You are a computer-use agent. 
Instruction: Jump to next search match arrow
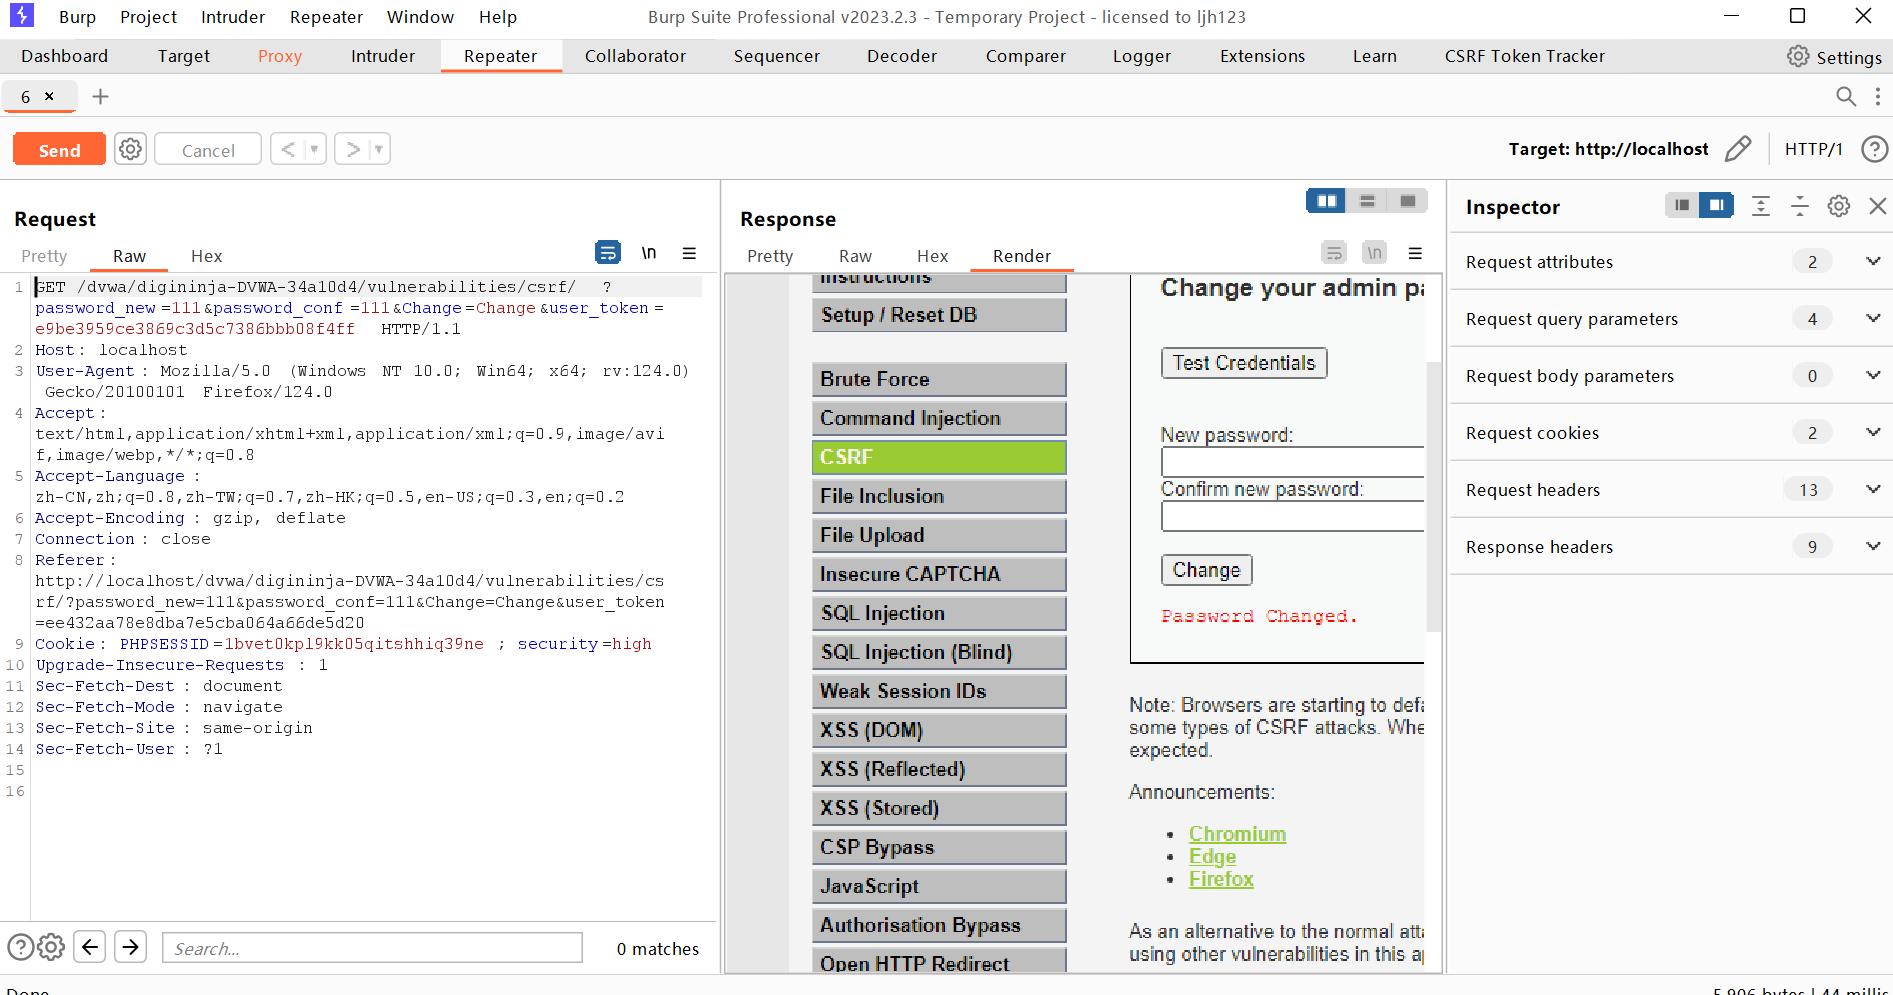pos(131,946)
